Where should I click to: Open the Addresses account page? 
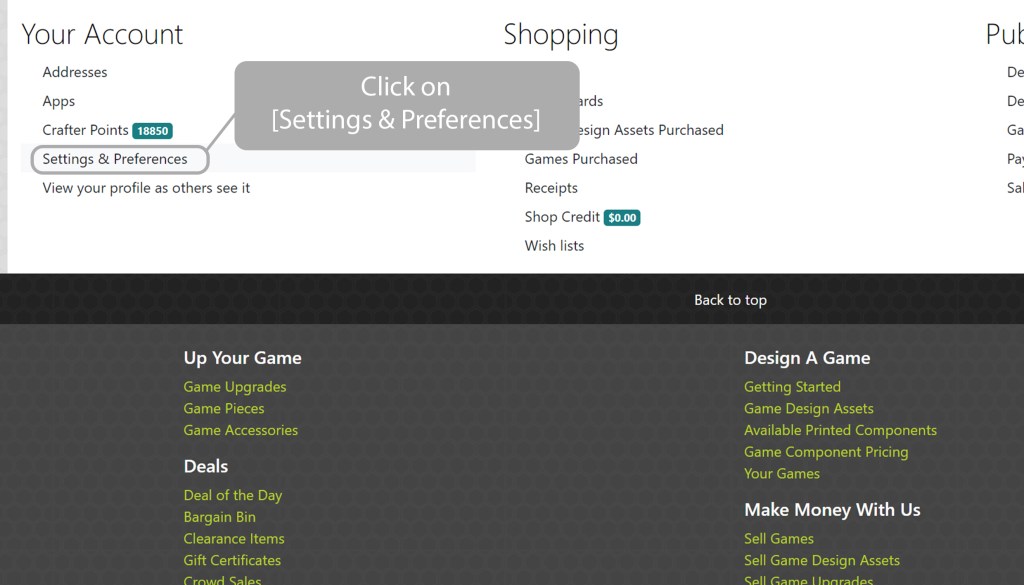tap(75, 72)
